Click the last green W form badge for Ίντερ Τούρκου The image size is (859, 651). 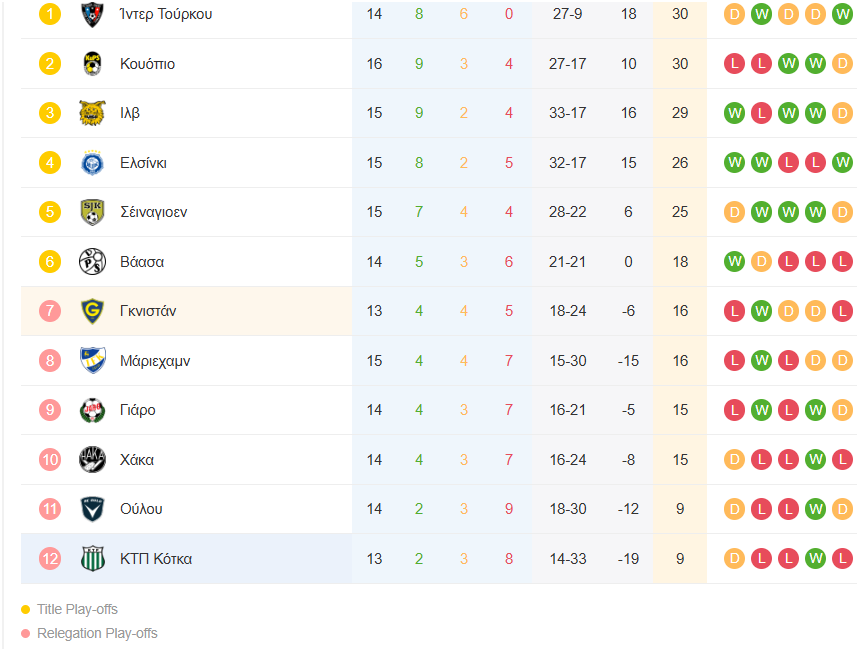coord(842,14)
